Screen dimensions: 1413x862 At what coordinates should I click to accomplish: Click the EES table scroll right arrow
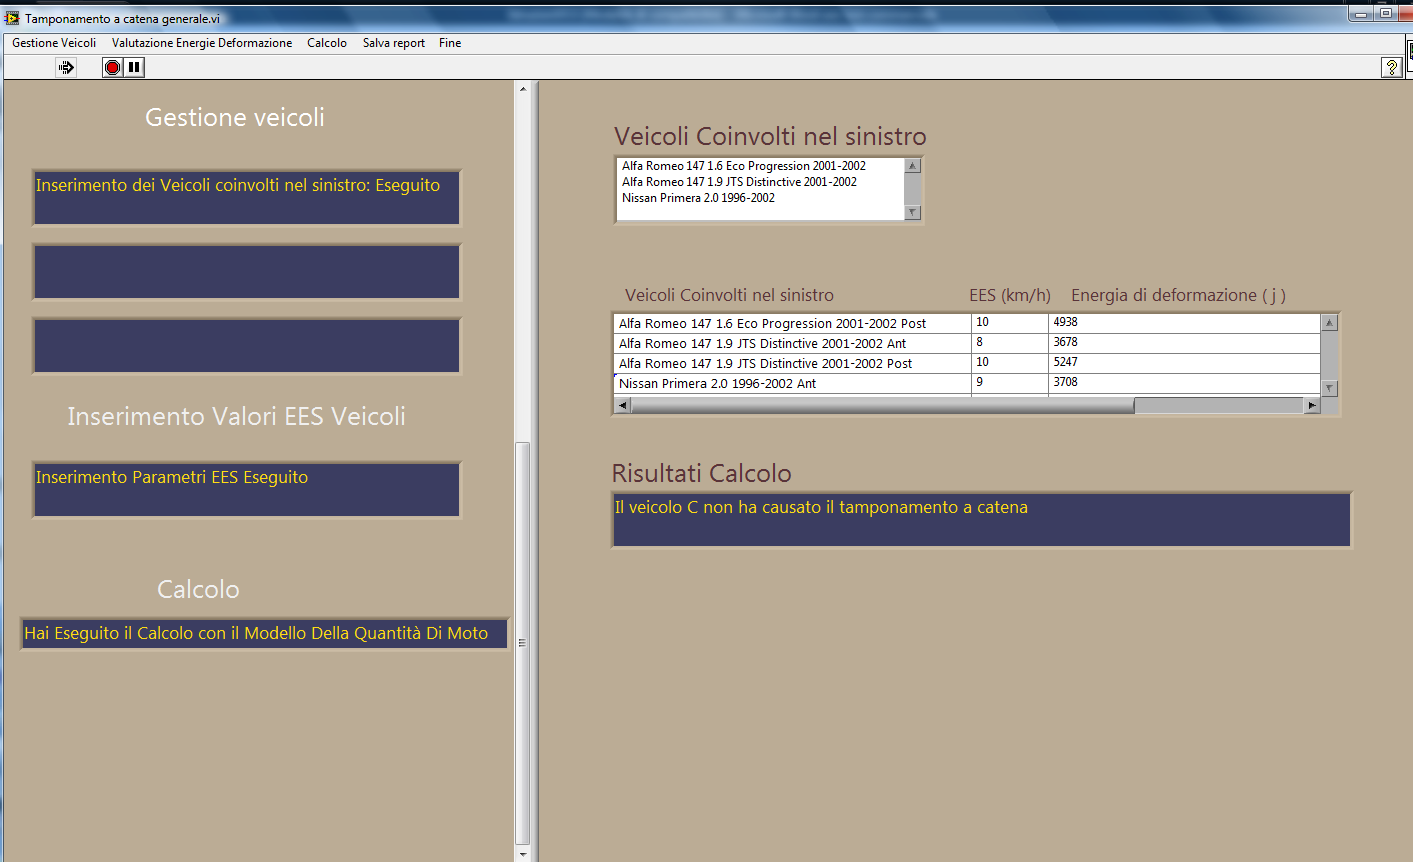click(1312, 405)
